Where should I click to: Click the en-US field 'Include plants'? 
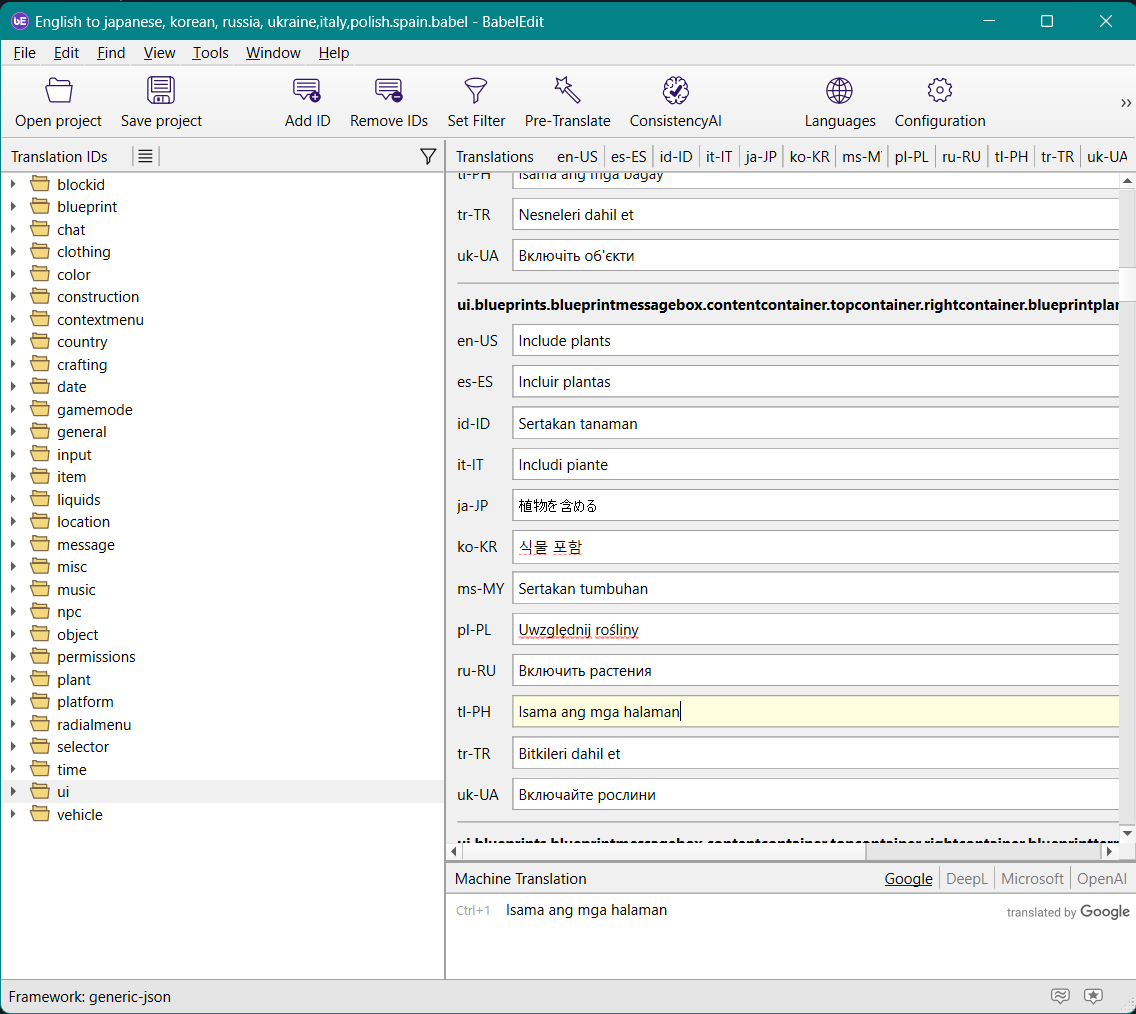tap(815, 341)
